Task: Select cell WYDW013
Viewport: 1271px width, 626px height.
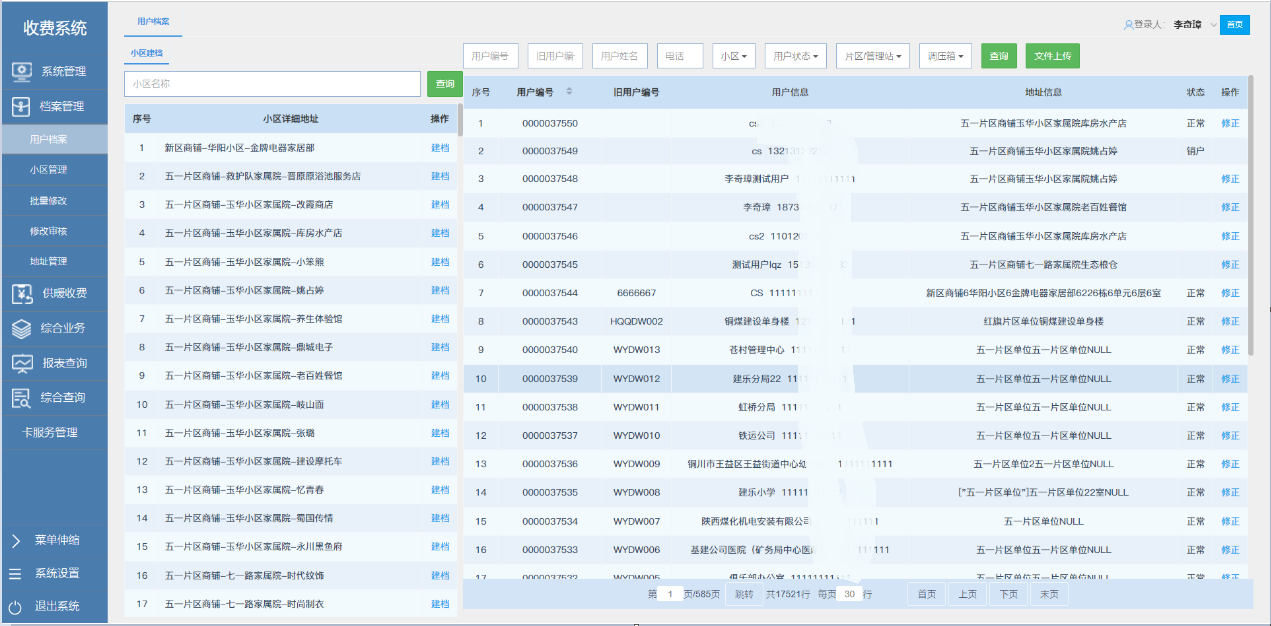Action: point(637,351)
